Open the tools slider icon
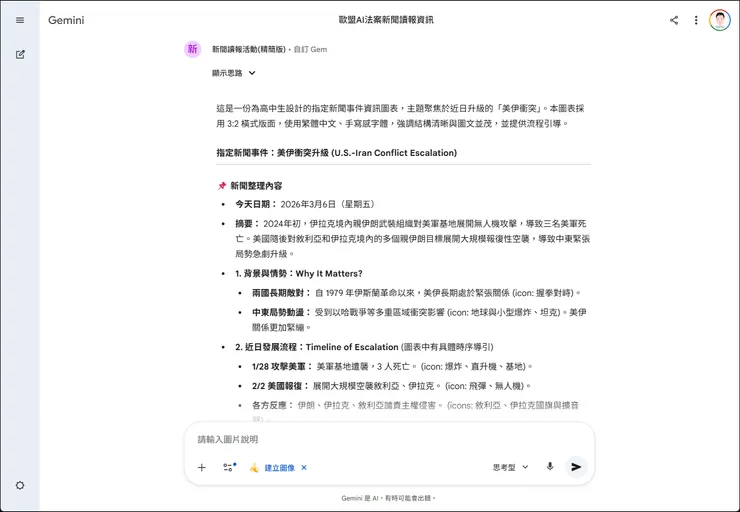The image size is (740, 512). click(229, 467)
